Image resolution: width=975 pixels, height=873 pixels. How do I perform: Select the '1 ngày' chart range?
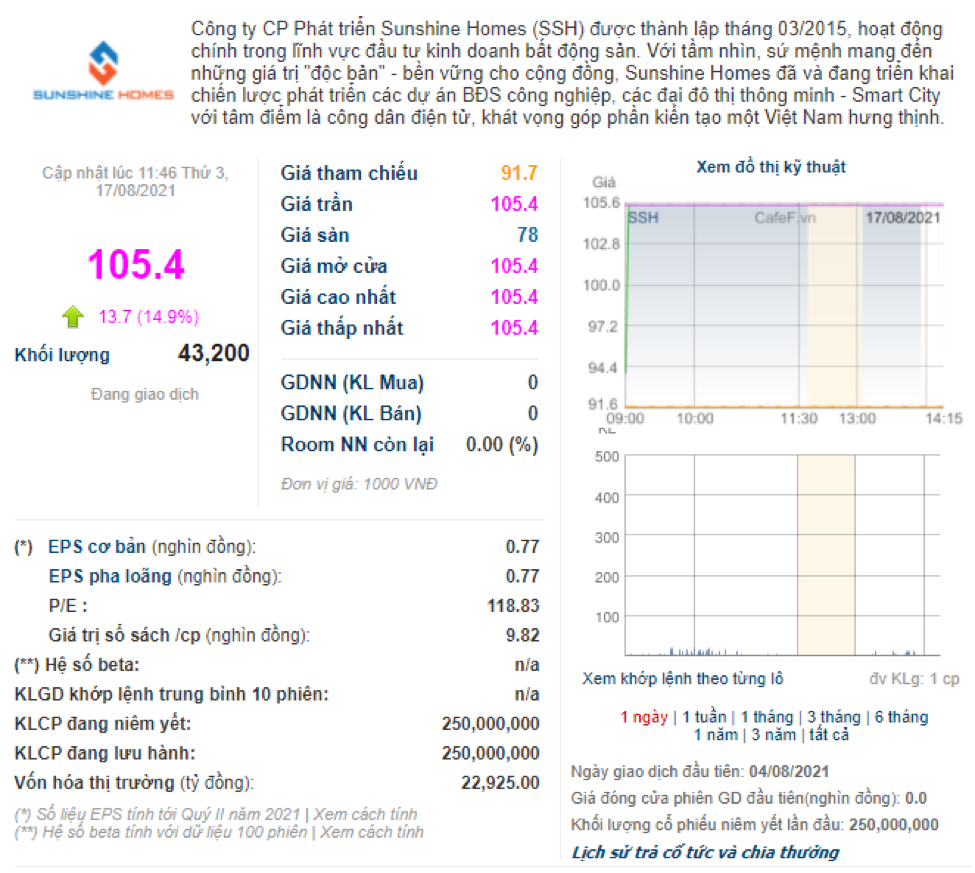pyautogui.click(x=644, y=717)
